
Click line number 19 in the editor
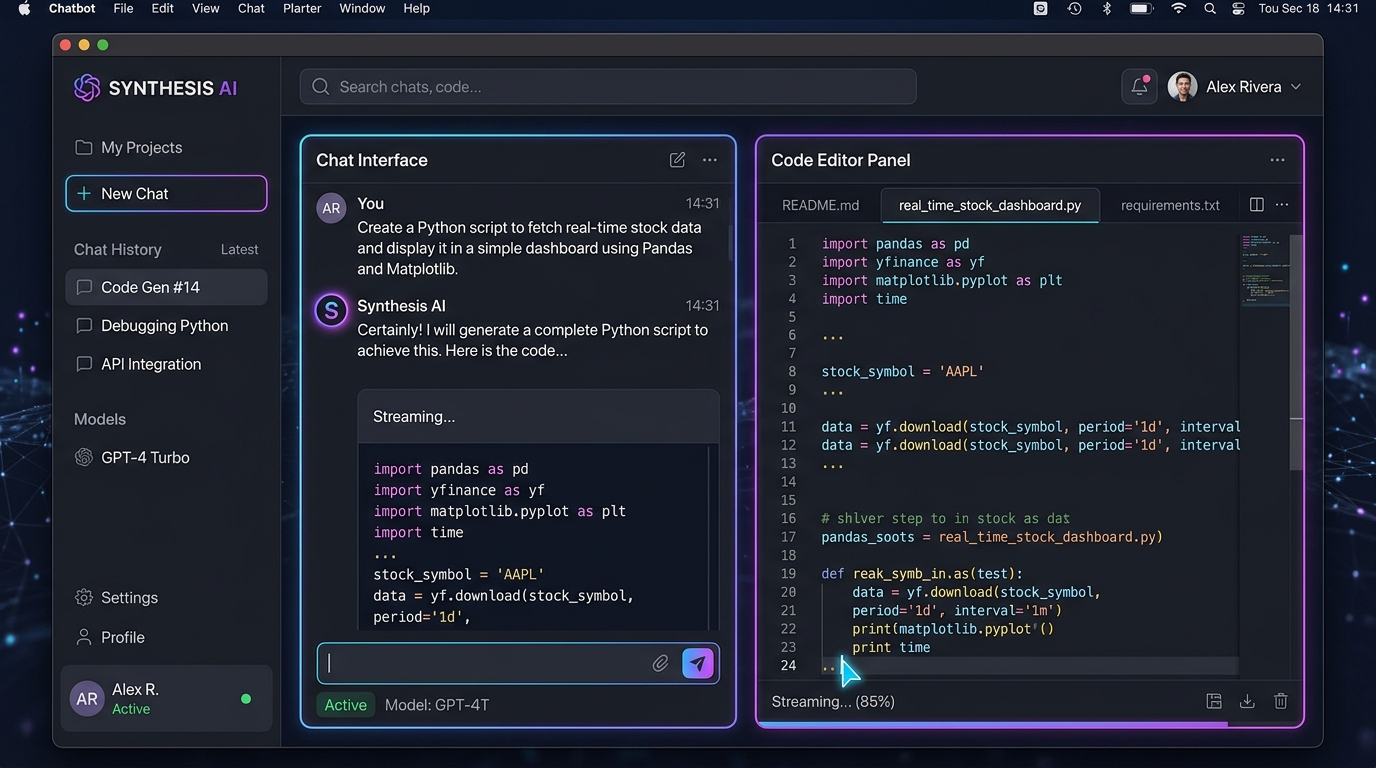pos(788,574)
